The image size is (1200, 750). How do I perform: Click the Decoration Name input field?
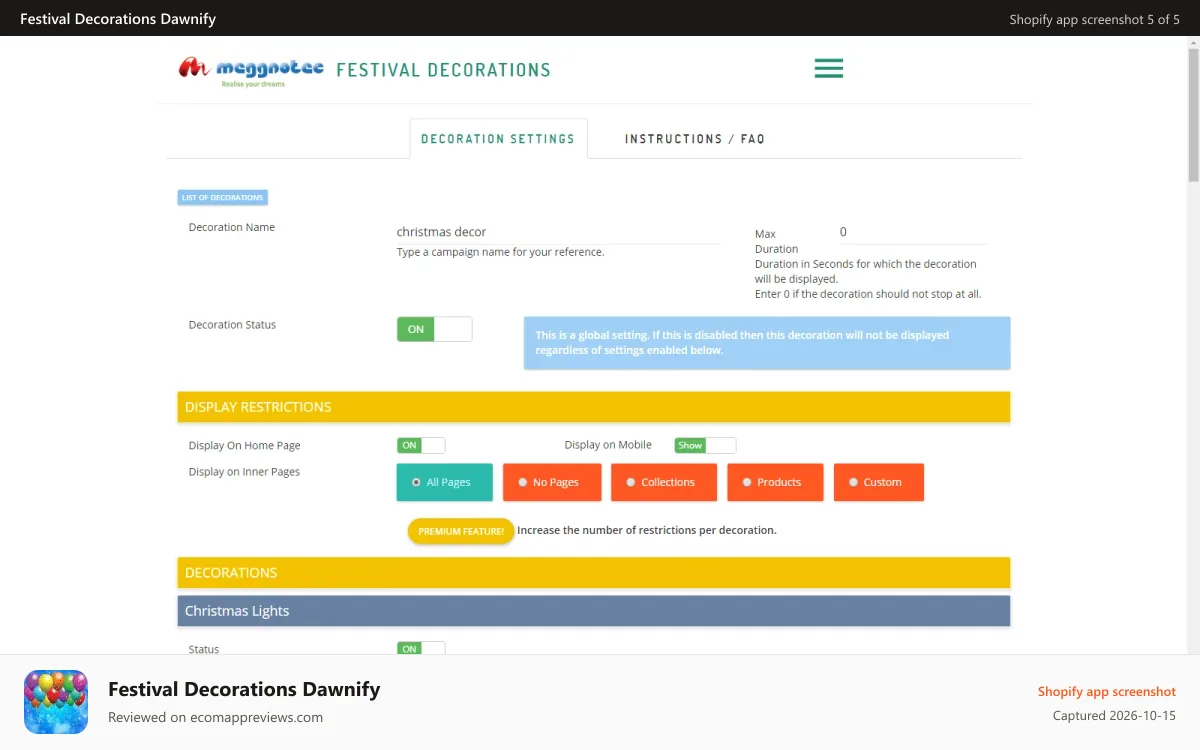558,232
